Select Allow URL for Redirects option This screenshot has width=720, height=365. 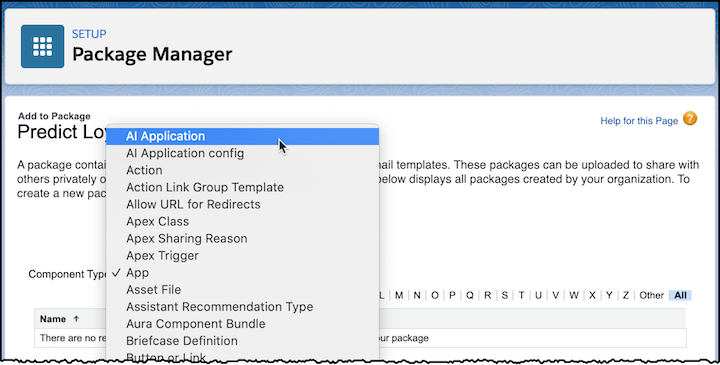(x=242, y=204)
